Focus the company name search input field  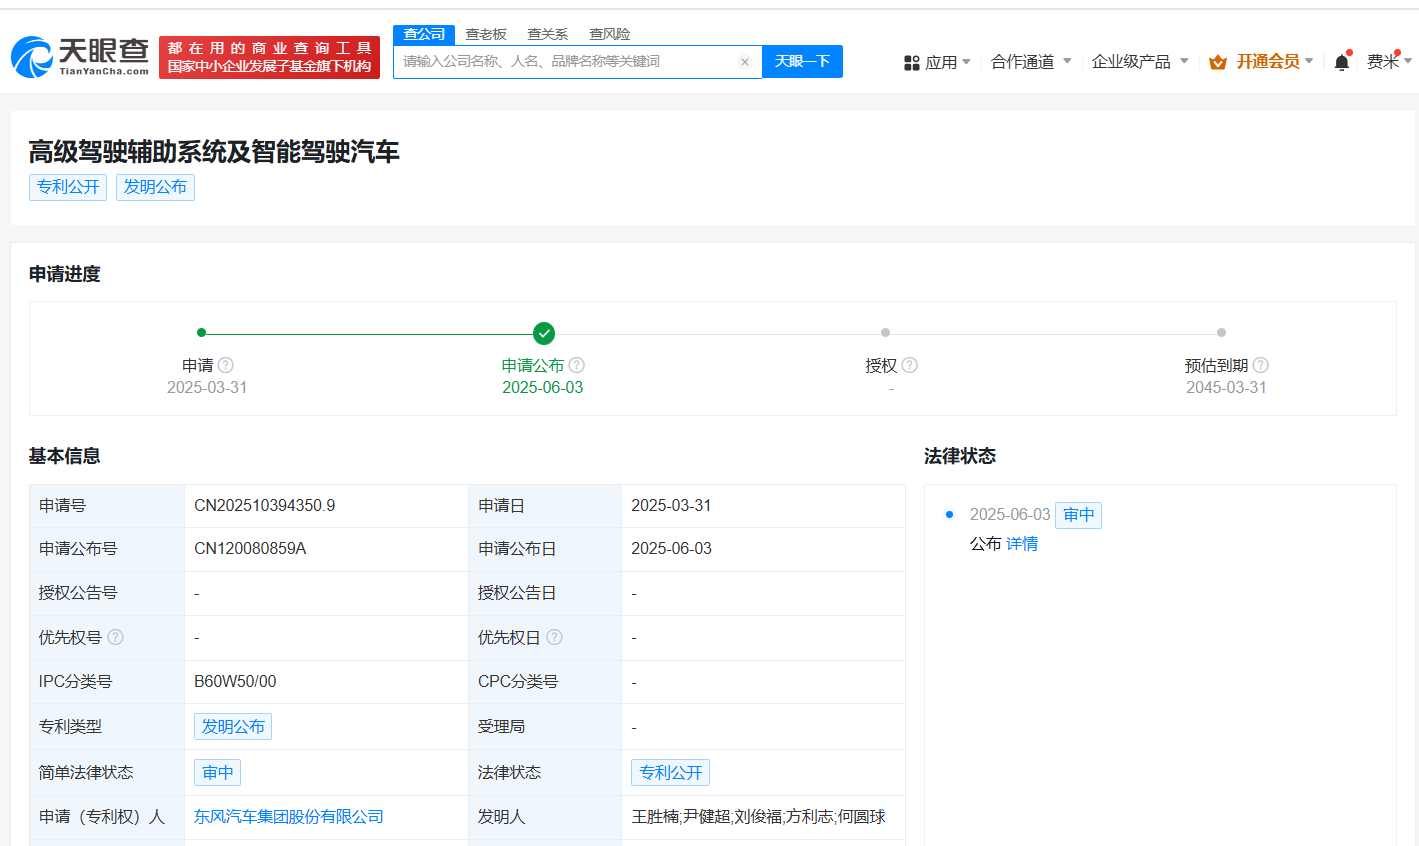565,62
